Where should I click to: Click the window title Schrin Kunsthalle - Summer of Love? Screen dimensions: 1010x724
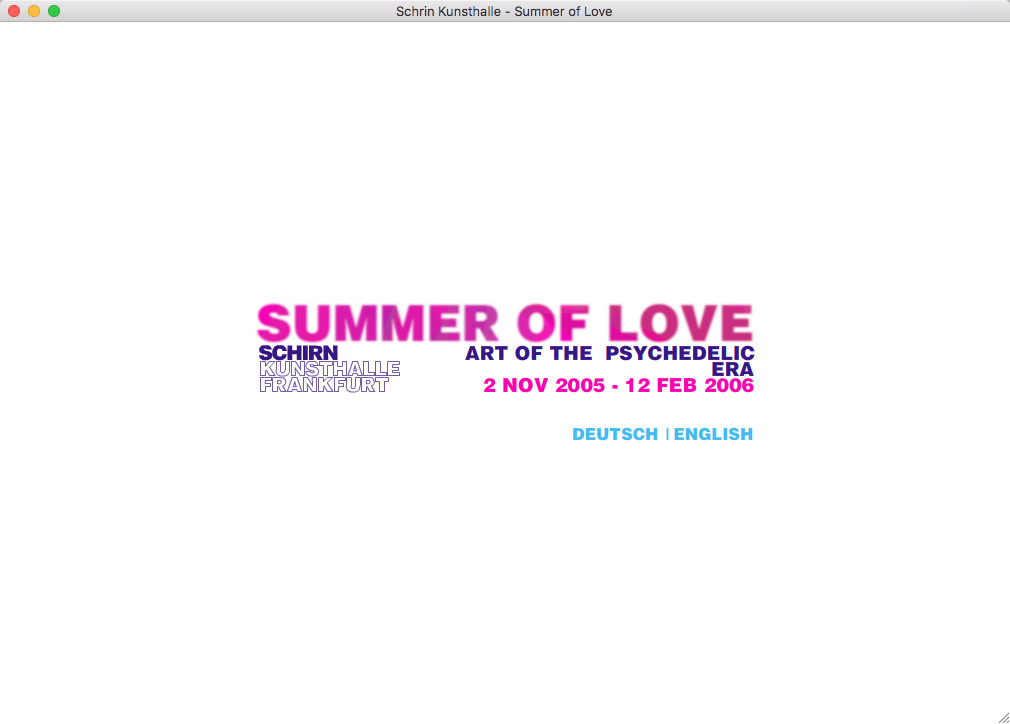504,11
